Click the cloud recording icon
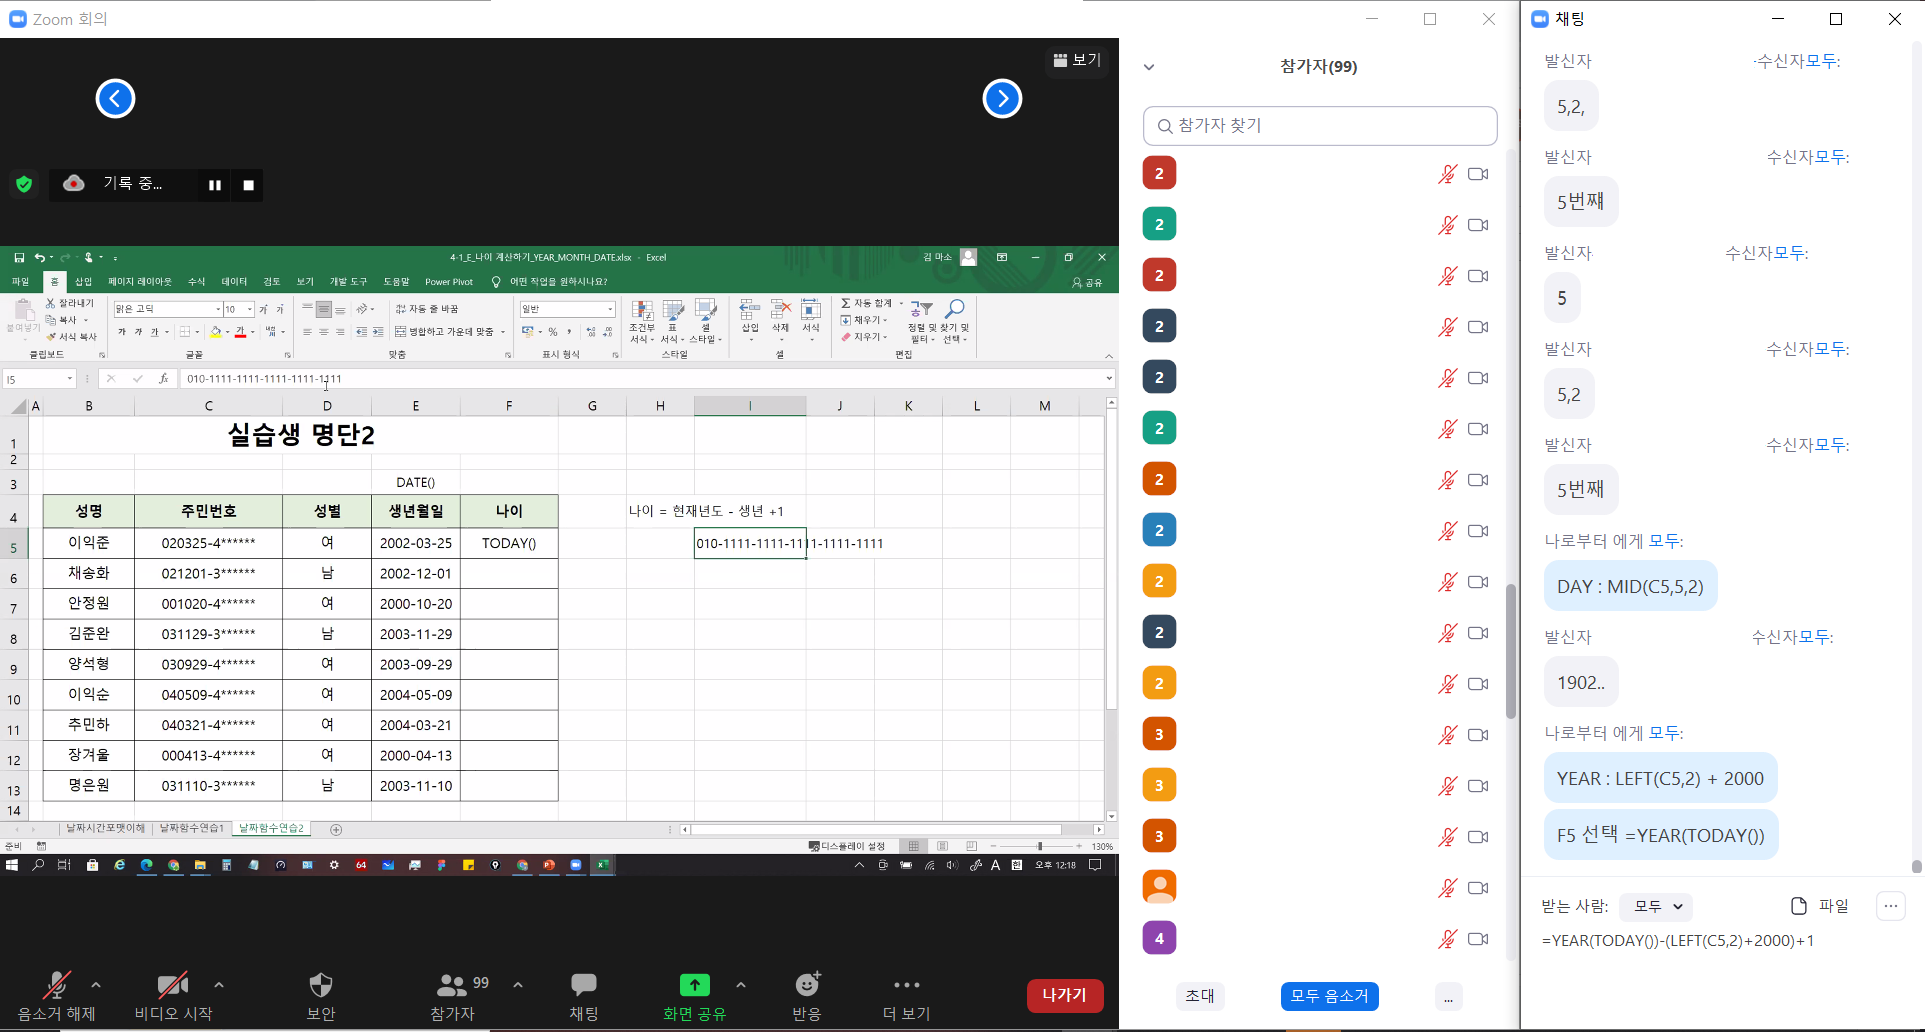The image size is (1925, 1032). tap(74, 184)
